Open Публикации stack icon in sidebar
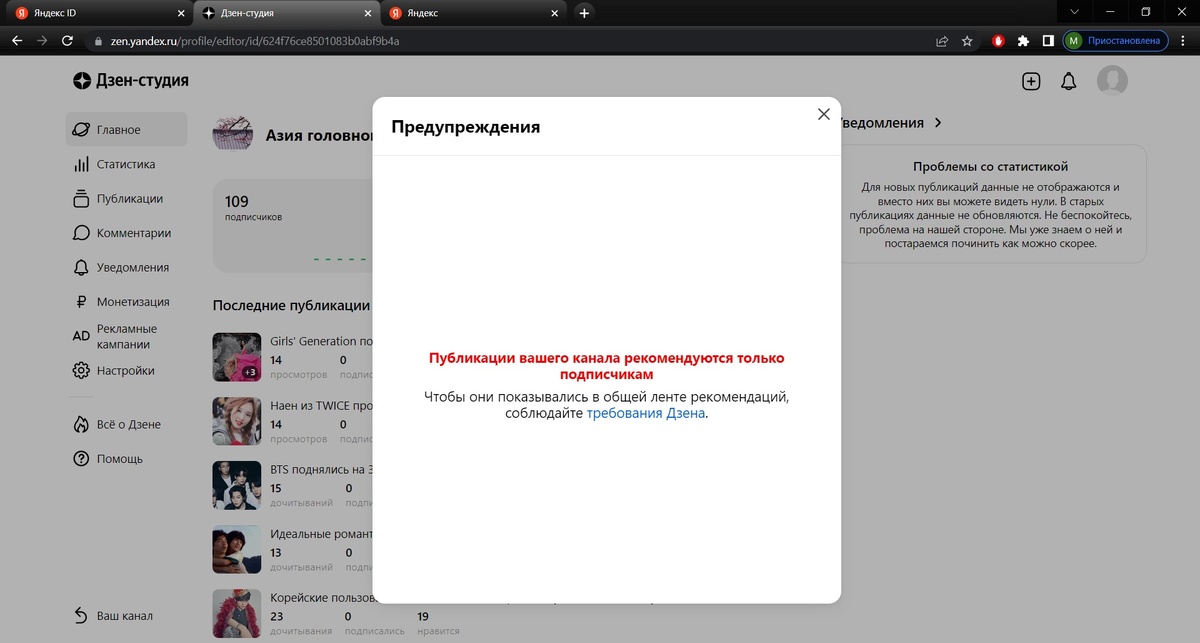 point(82,198)
